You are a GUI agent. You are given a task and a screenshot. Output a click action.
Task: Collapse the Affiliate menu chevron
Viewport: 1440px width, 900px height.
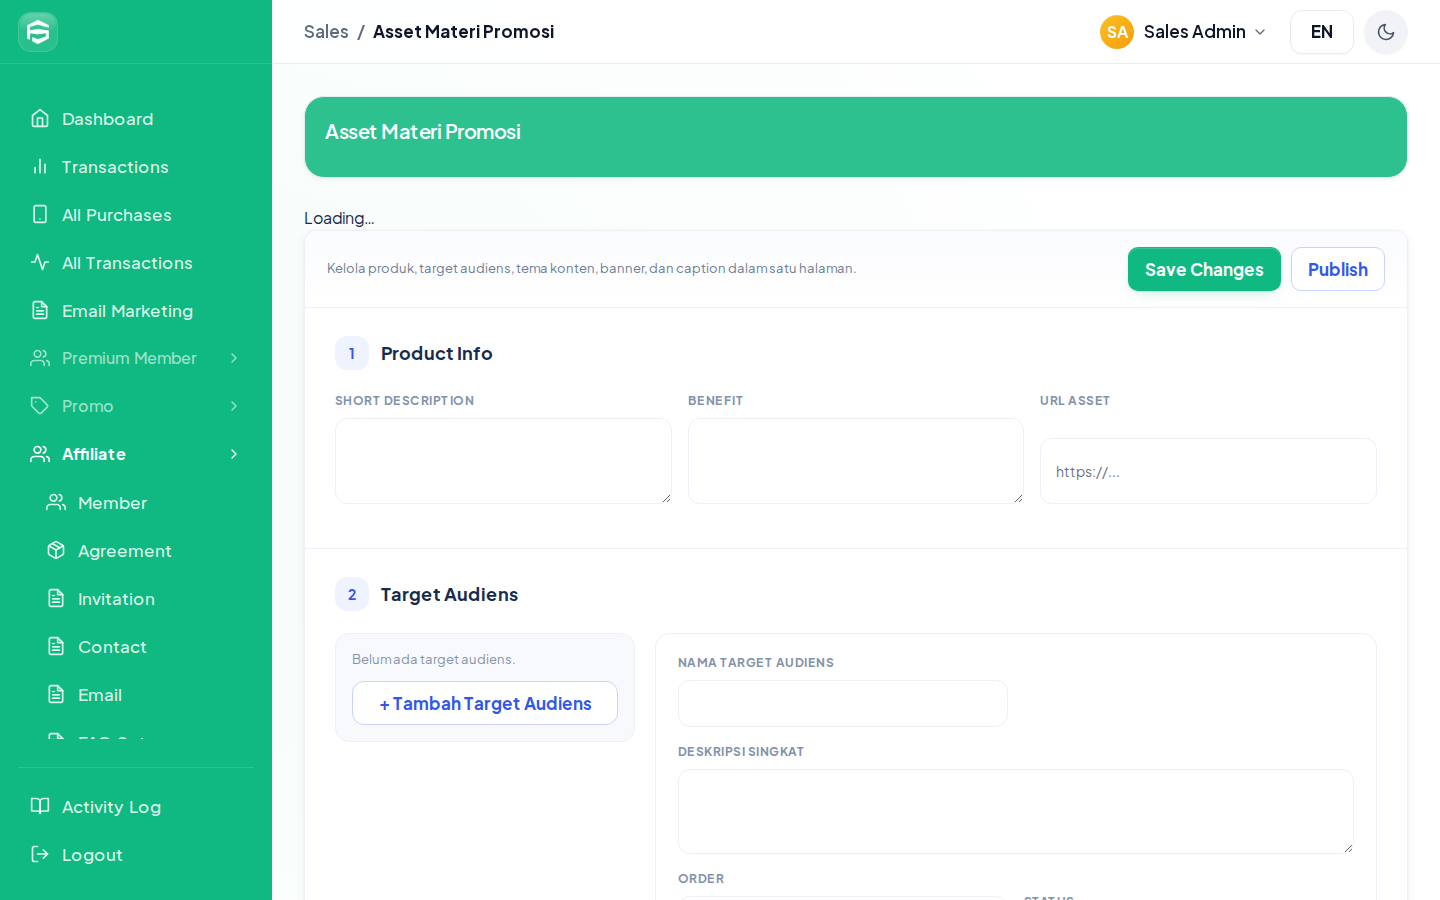234,454
